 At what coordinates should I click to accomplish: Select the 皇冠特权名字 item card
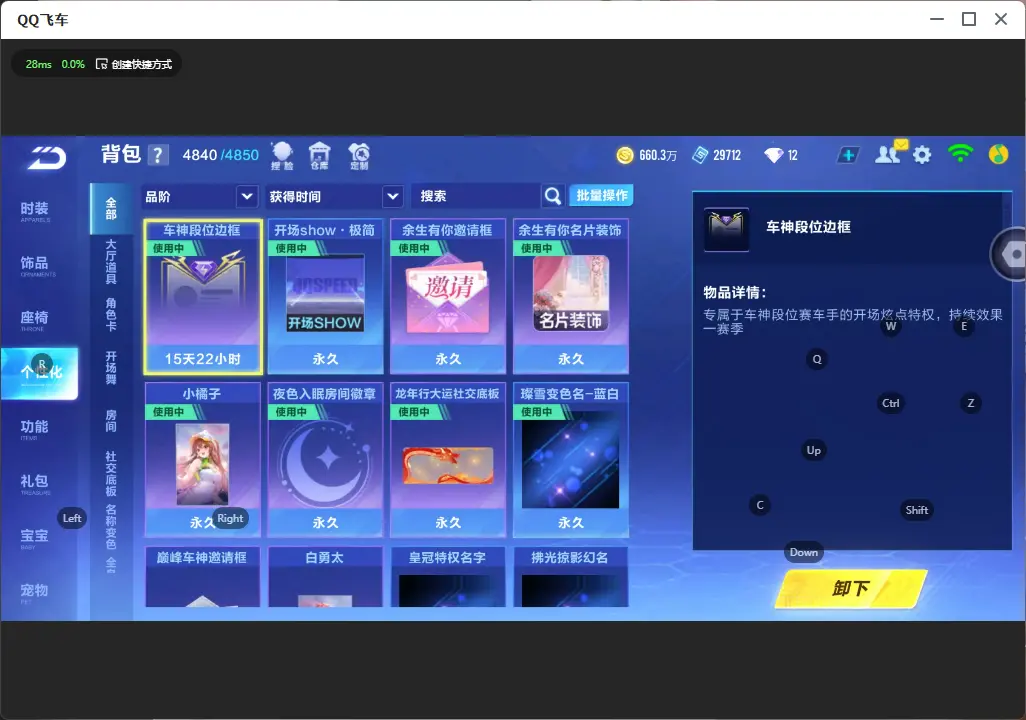[x=448, y=577]
